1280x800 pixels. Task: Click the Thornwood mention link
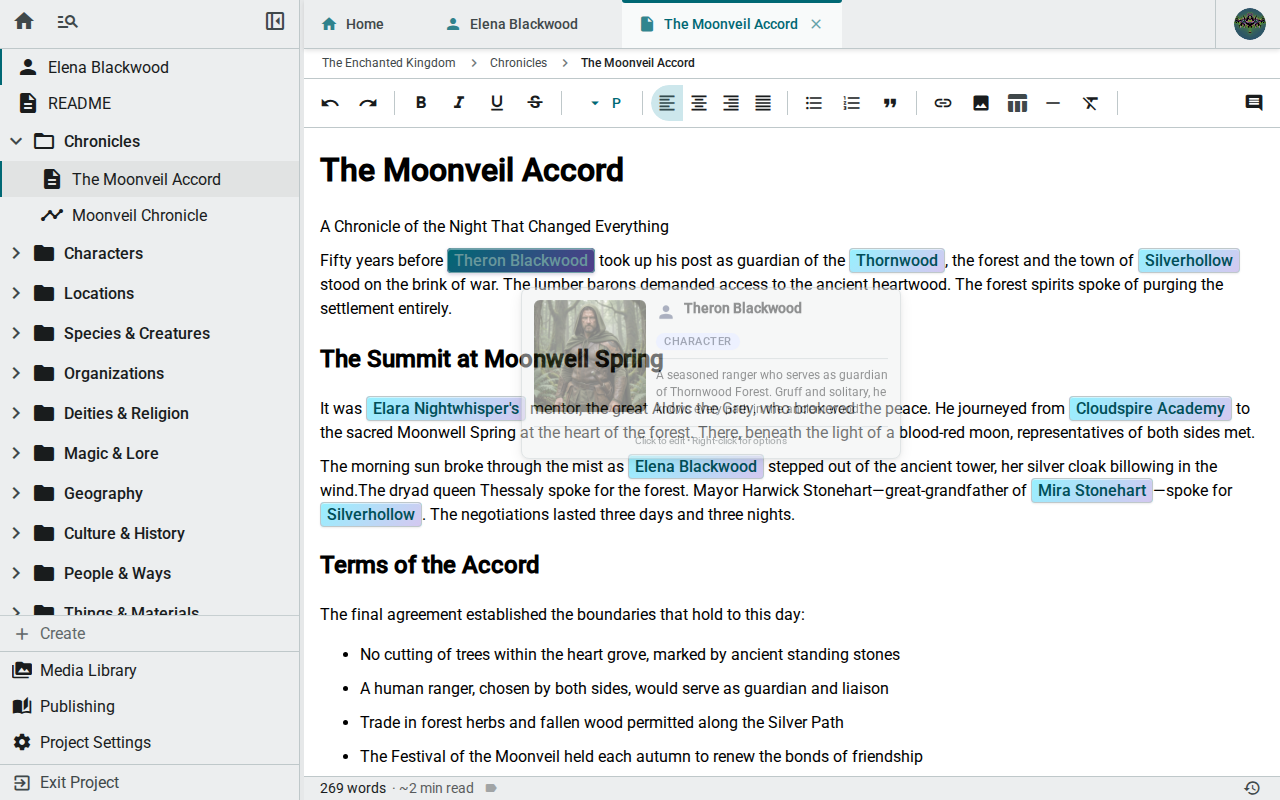point(897,260)
